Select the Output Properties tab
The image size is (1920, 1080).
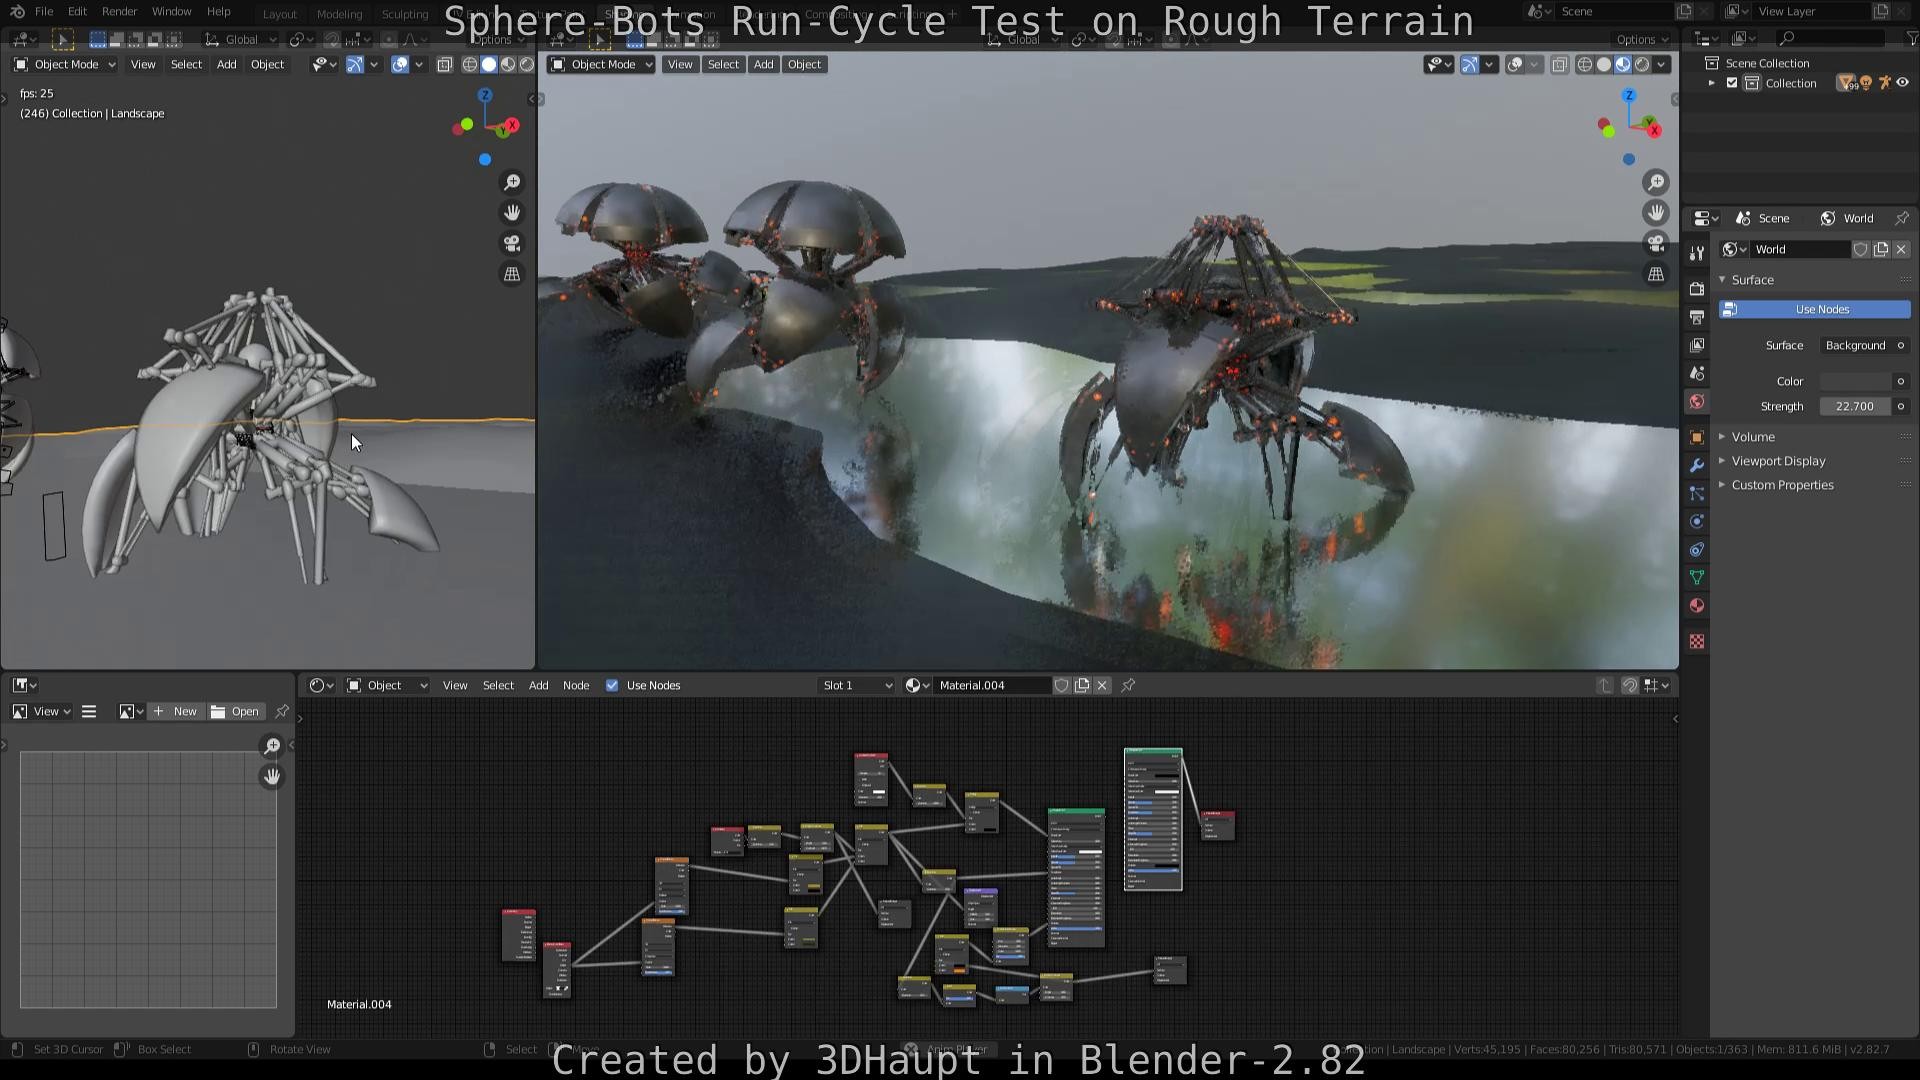(x=1696, y=317)
